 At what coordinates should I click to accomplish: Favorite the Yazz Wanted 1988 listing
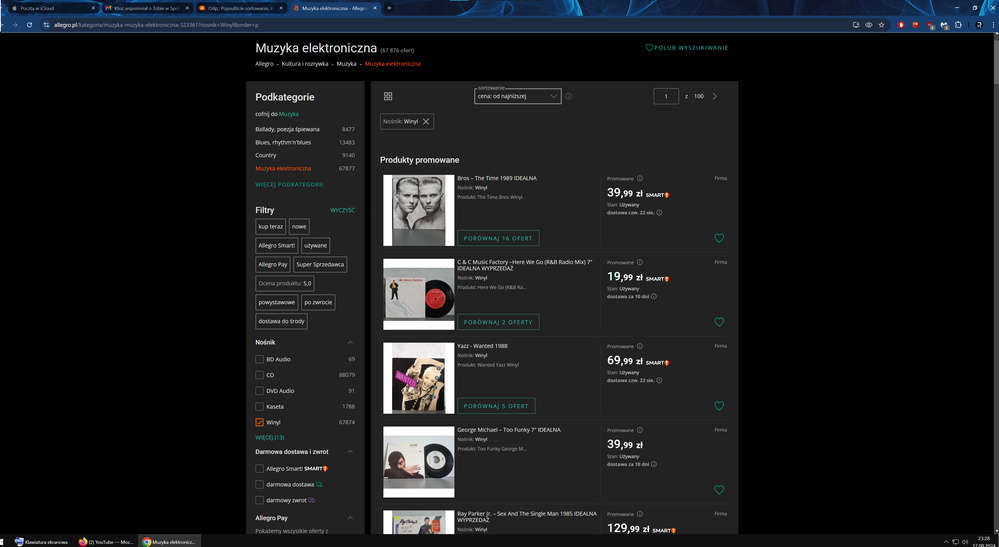[x=718, y=406]
